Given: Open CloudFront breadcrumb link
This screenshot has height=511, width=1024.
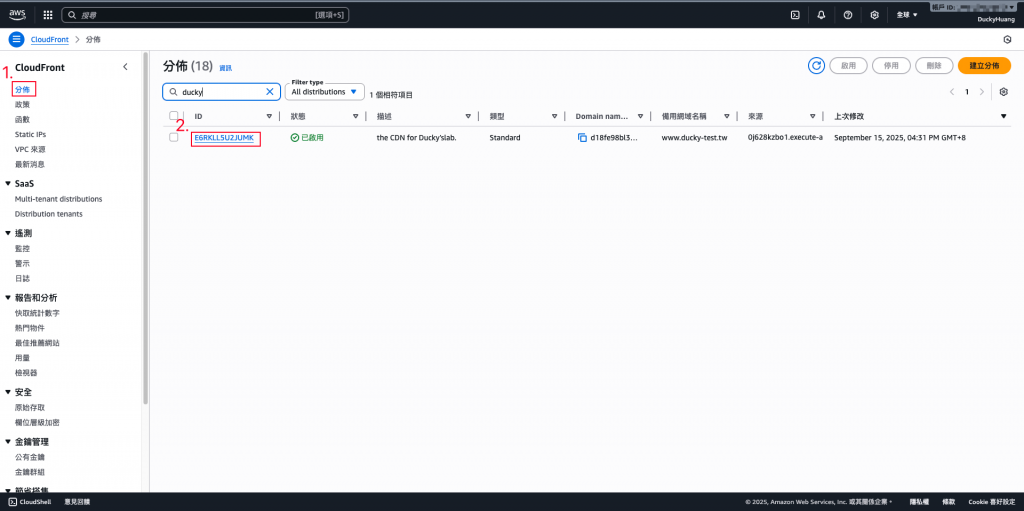Looking at the screenshot, I should pyautogui.click(x=50, y=40).
